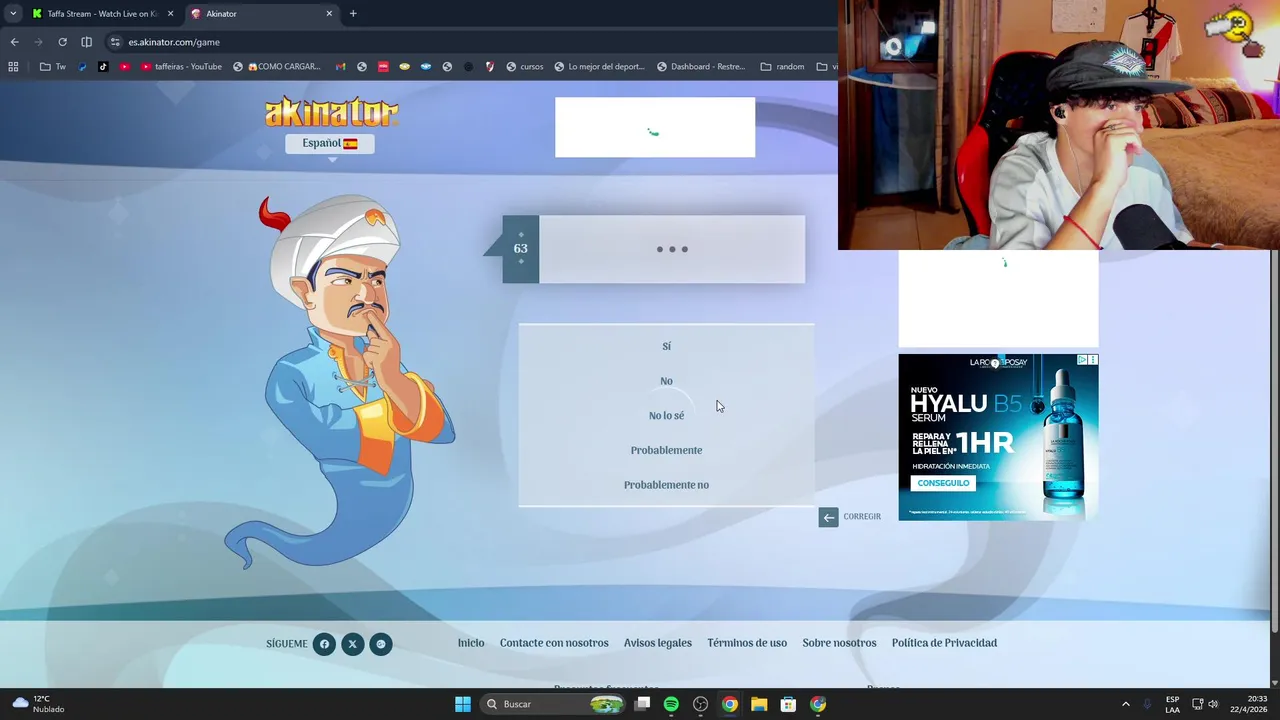This screenshot has width=1280, height=720.
Task: Open the Gmail bookmark icon
Action: [x=340, y=67]
